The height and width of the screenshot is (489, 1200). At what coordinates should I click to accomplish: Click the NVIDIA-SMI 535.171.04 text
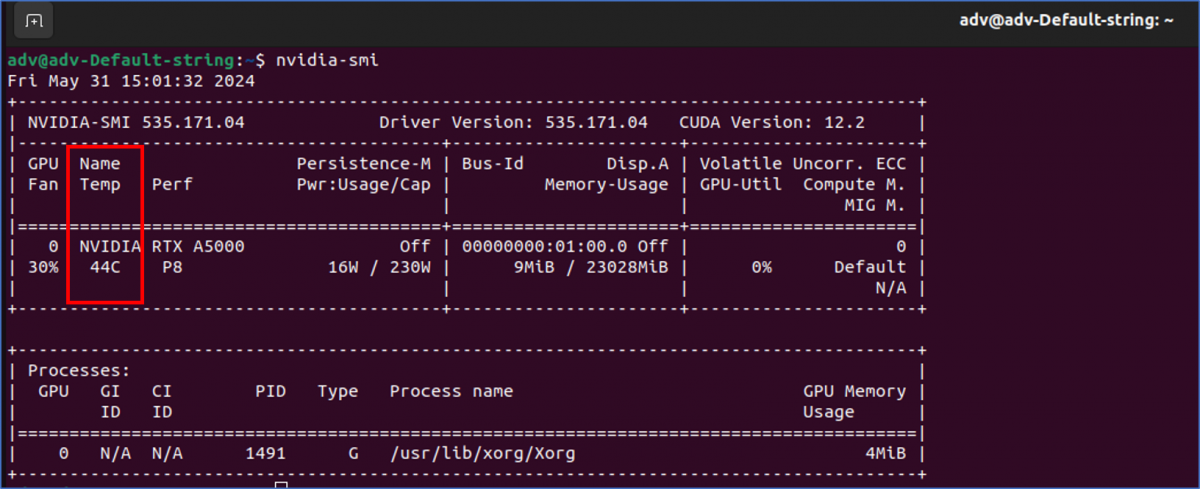(x=136, y=123)
